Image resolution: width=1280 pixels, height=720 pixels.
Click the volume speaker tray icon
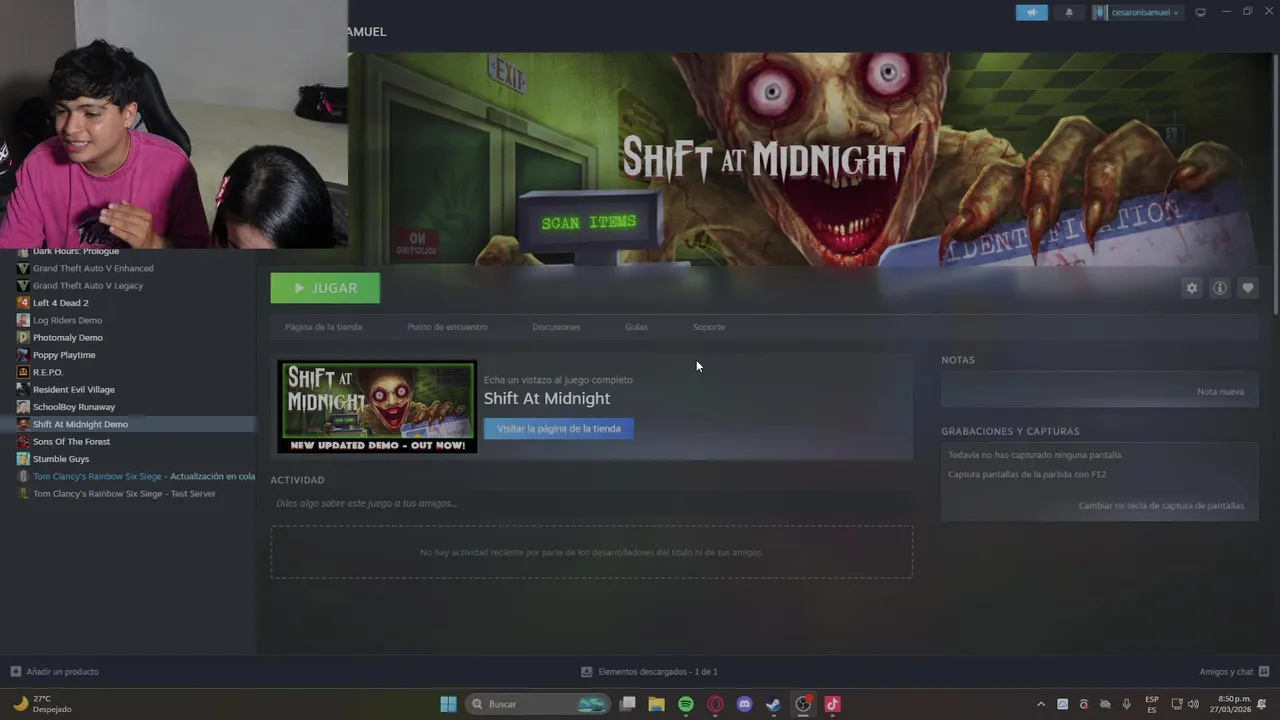[1193, 704]
